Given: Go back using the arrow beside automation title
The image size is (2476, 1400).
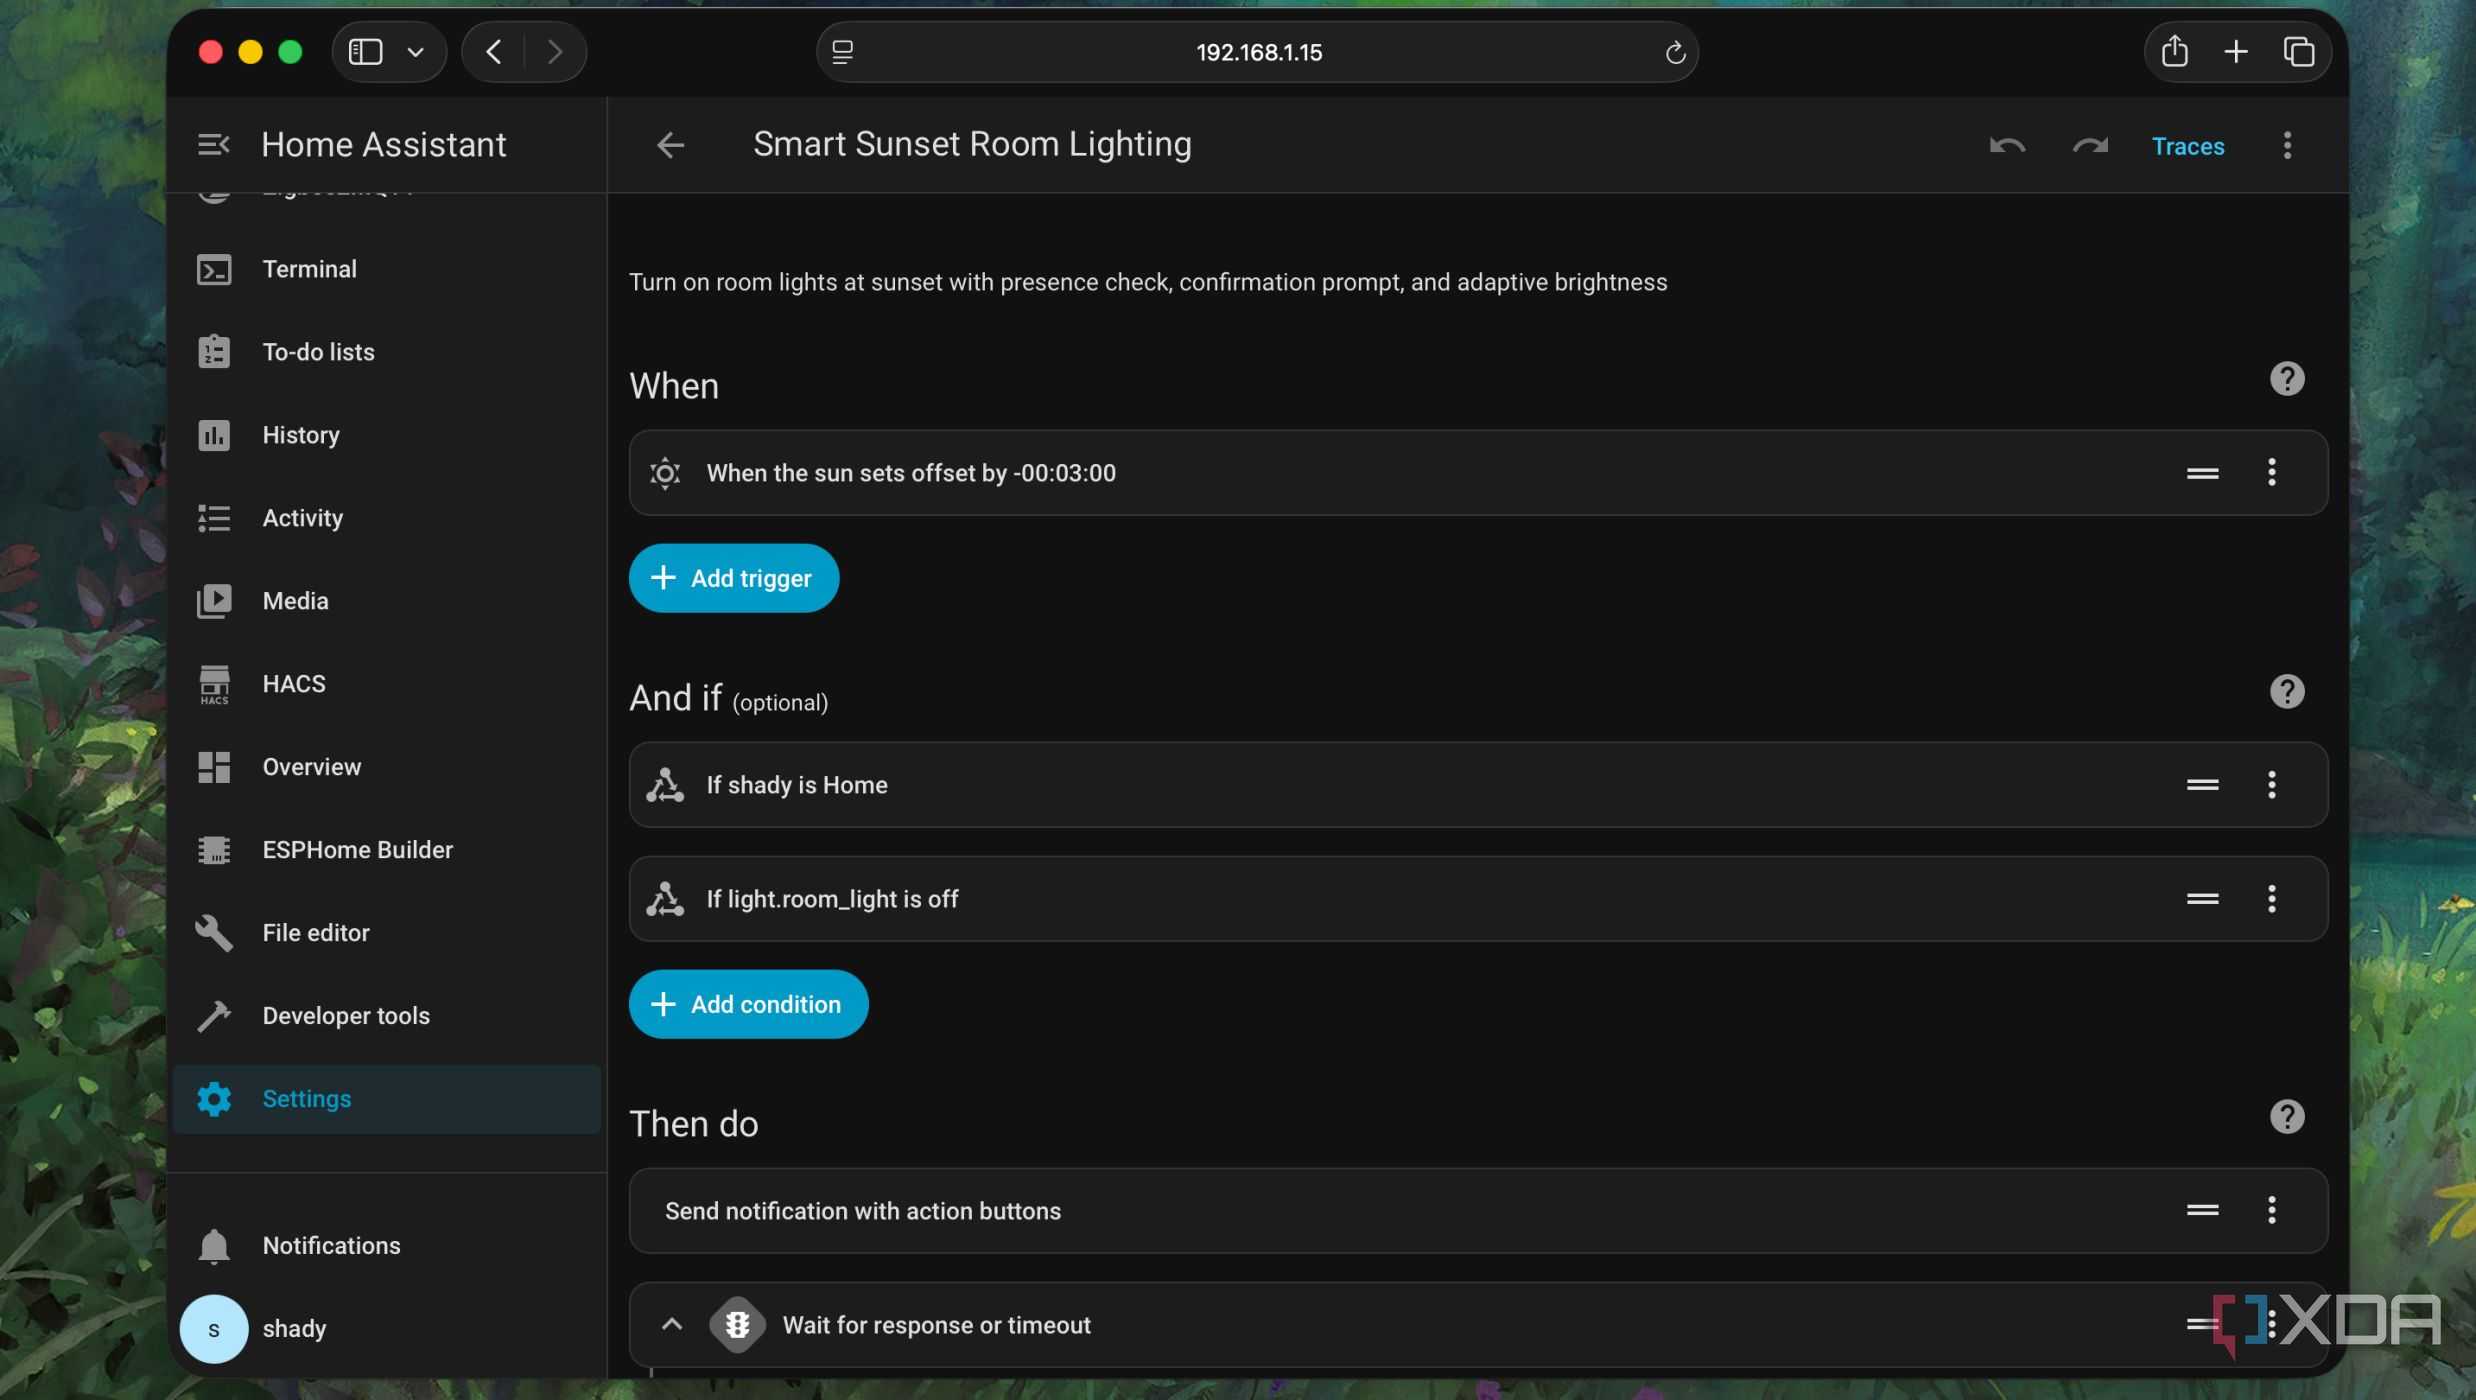Looking at the screenshot, I should click(x=670, y=145).
